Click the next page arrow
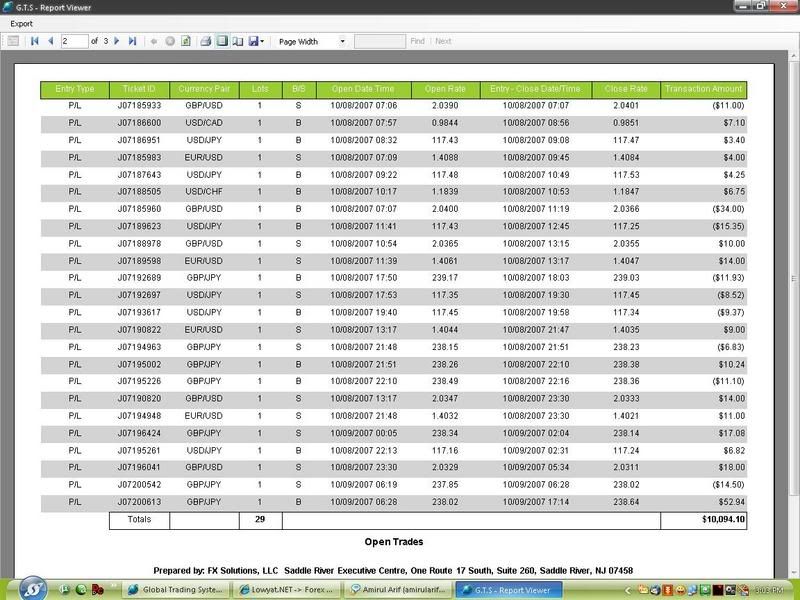800x600 pixels. point(117,41)
